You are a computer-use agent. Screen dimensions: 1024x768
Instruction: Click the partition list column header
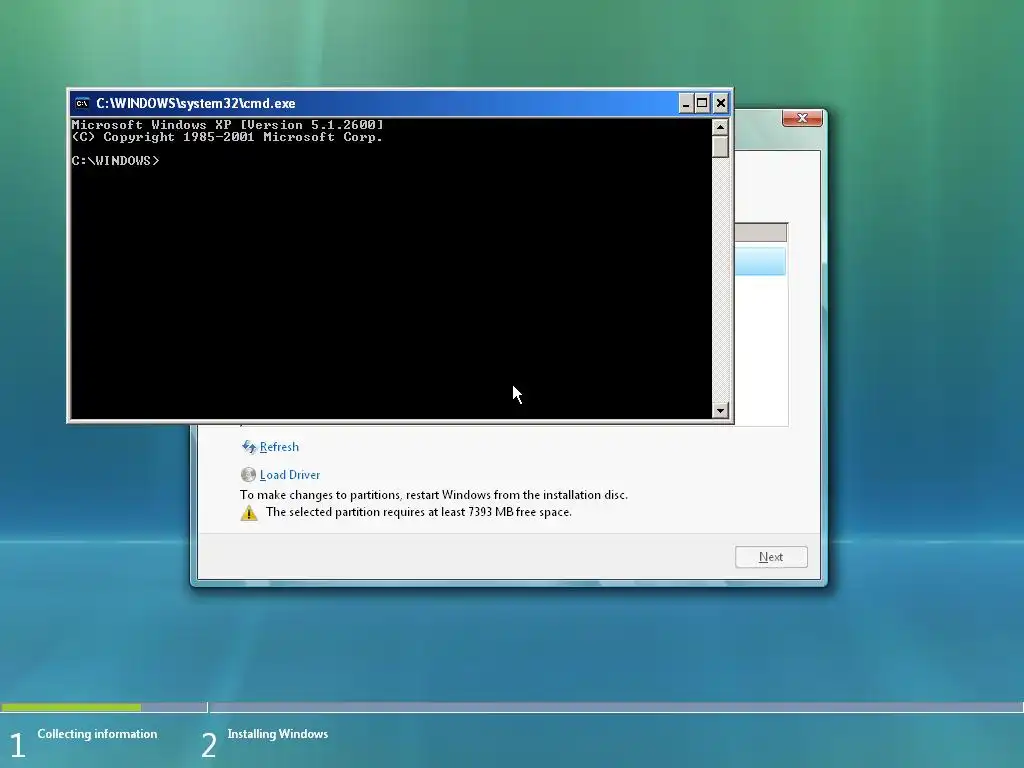(x=761, y=232)
